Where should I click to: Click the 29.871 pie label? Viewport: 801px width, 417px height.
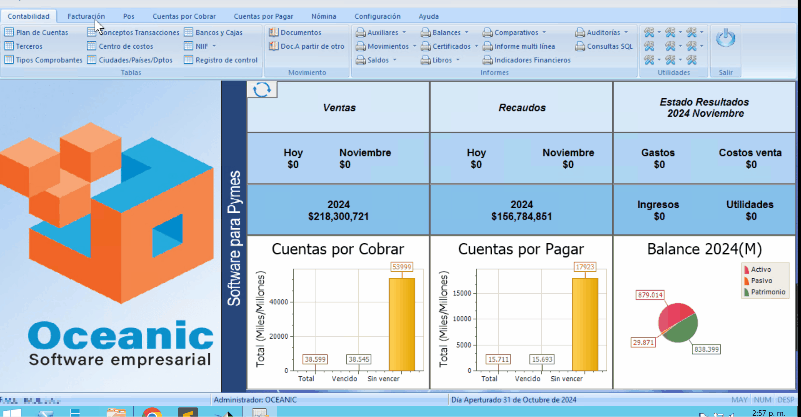coord(643,342)
